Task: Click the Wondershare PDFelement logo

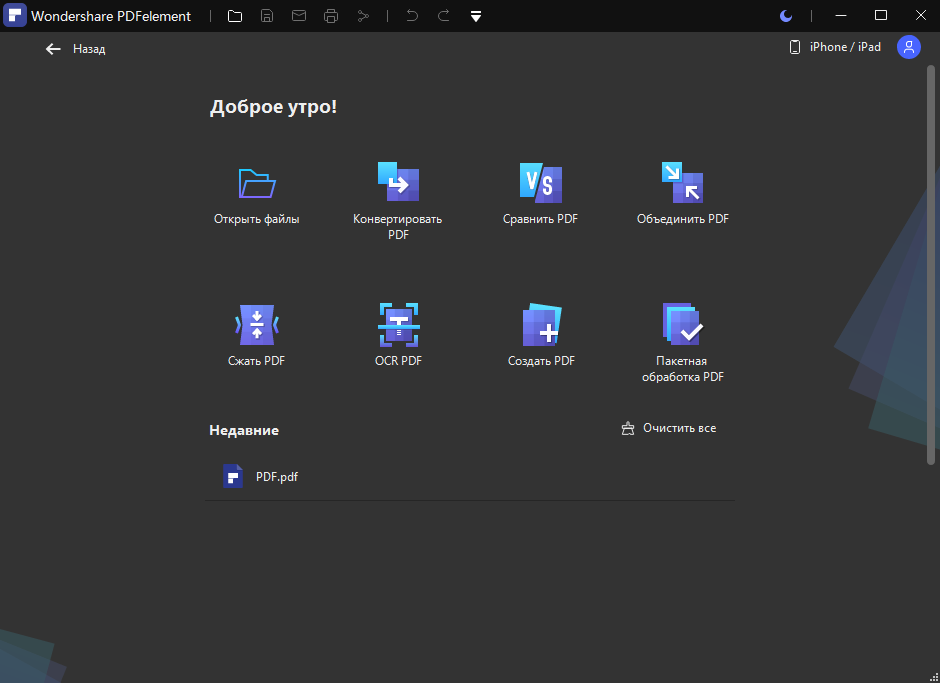Action: 14,16
